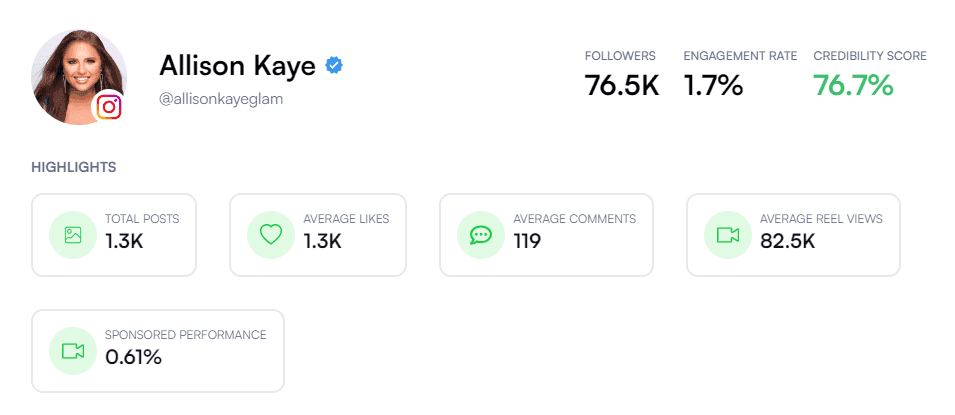This screenshot has height=415, width=955.
Task: Click the image icon in Total Posts card
Action: tap(73, 235)
